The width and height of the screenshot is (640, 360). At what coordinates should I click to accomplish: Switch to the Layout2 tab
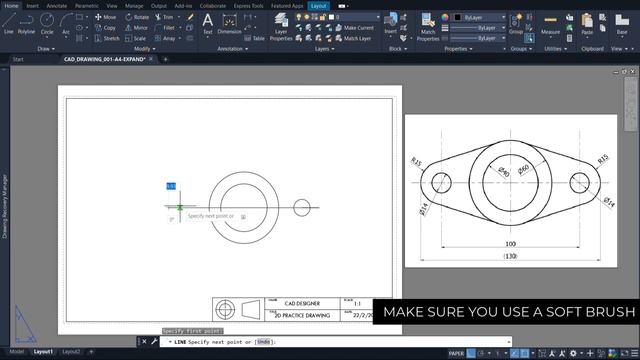point(71,352)
